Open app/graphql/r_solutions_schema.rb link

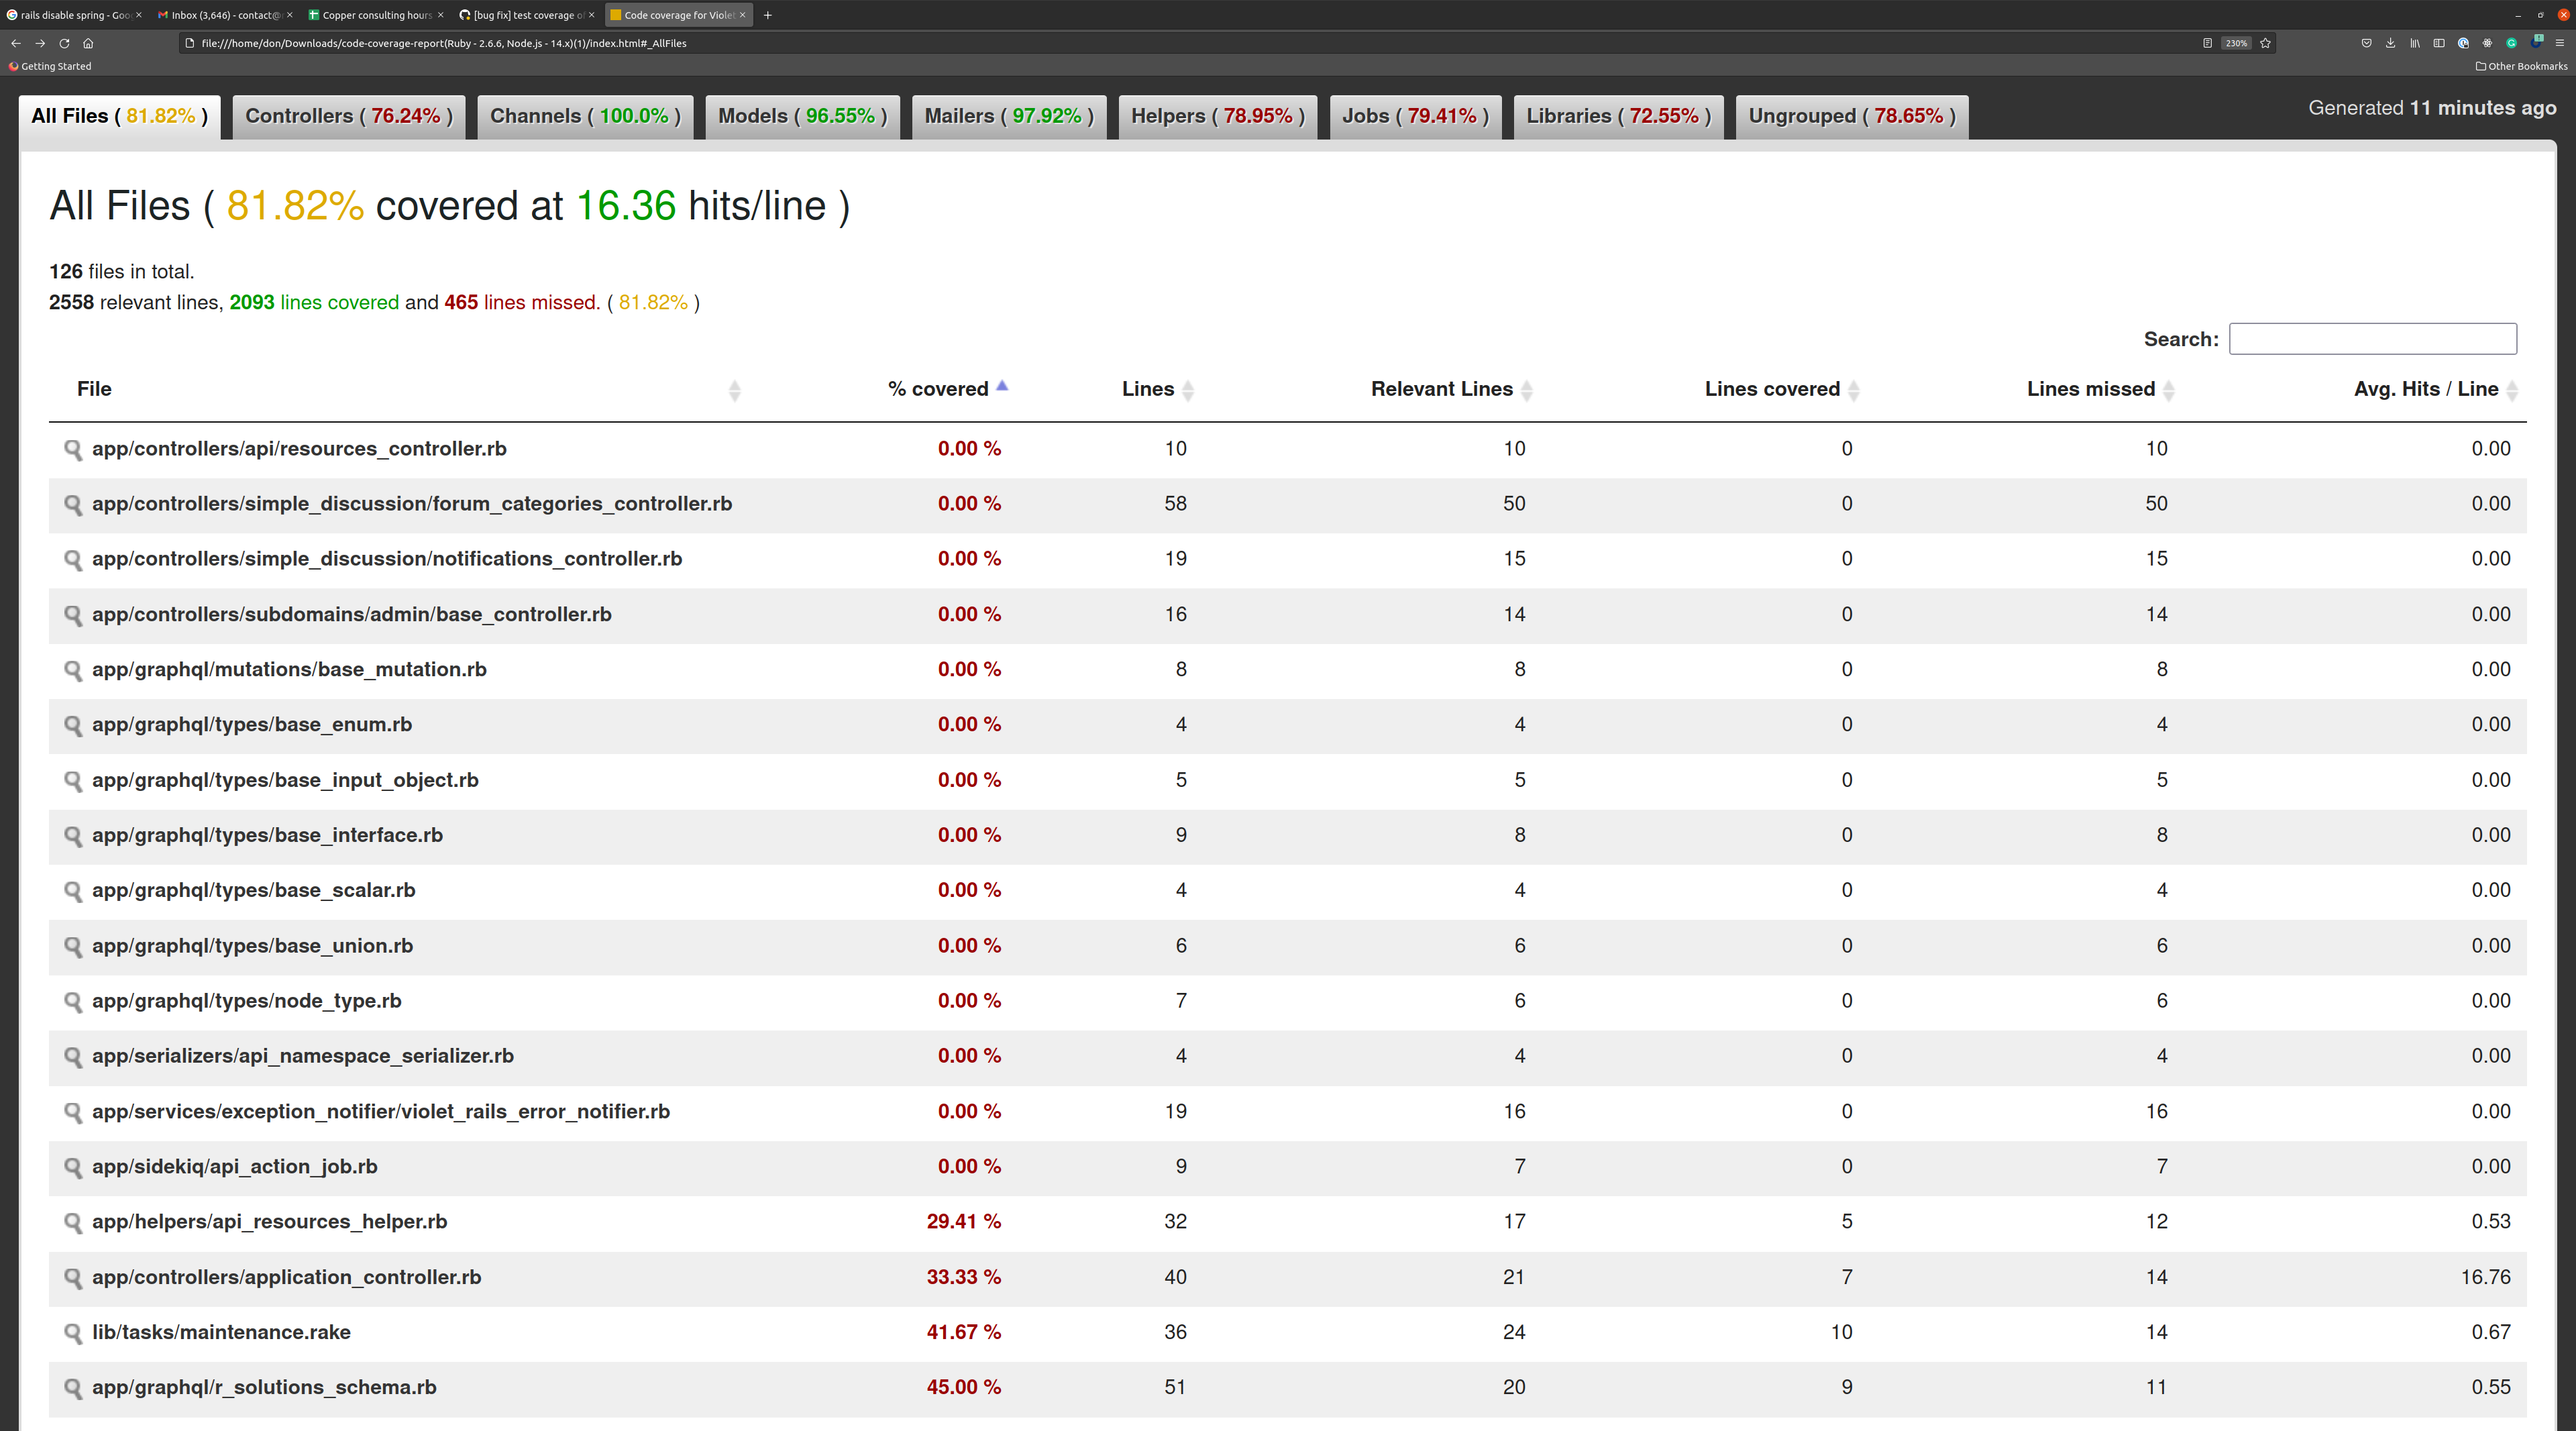point(264,1387)
